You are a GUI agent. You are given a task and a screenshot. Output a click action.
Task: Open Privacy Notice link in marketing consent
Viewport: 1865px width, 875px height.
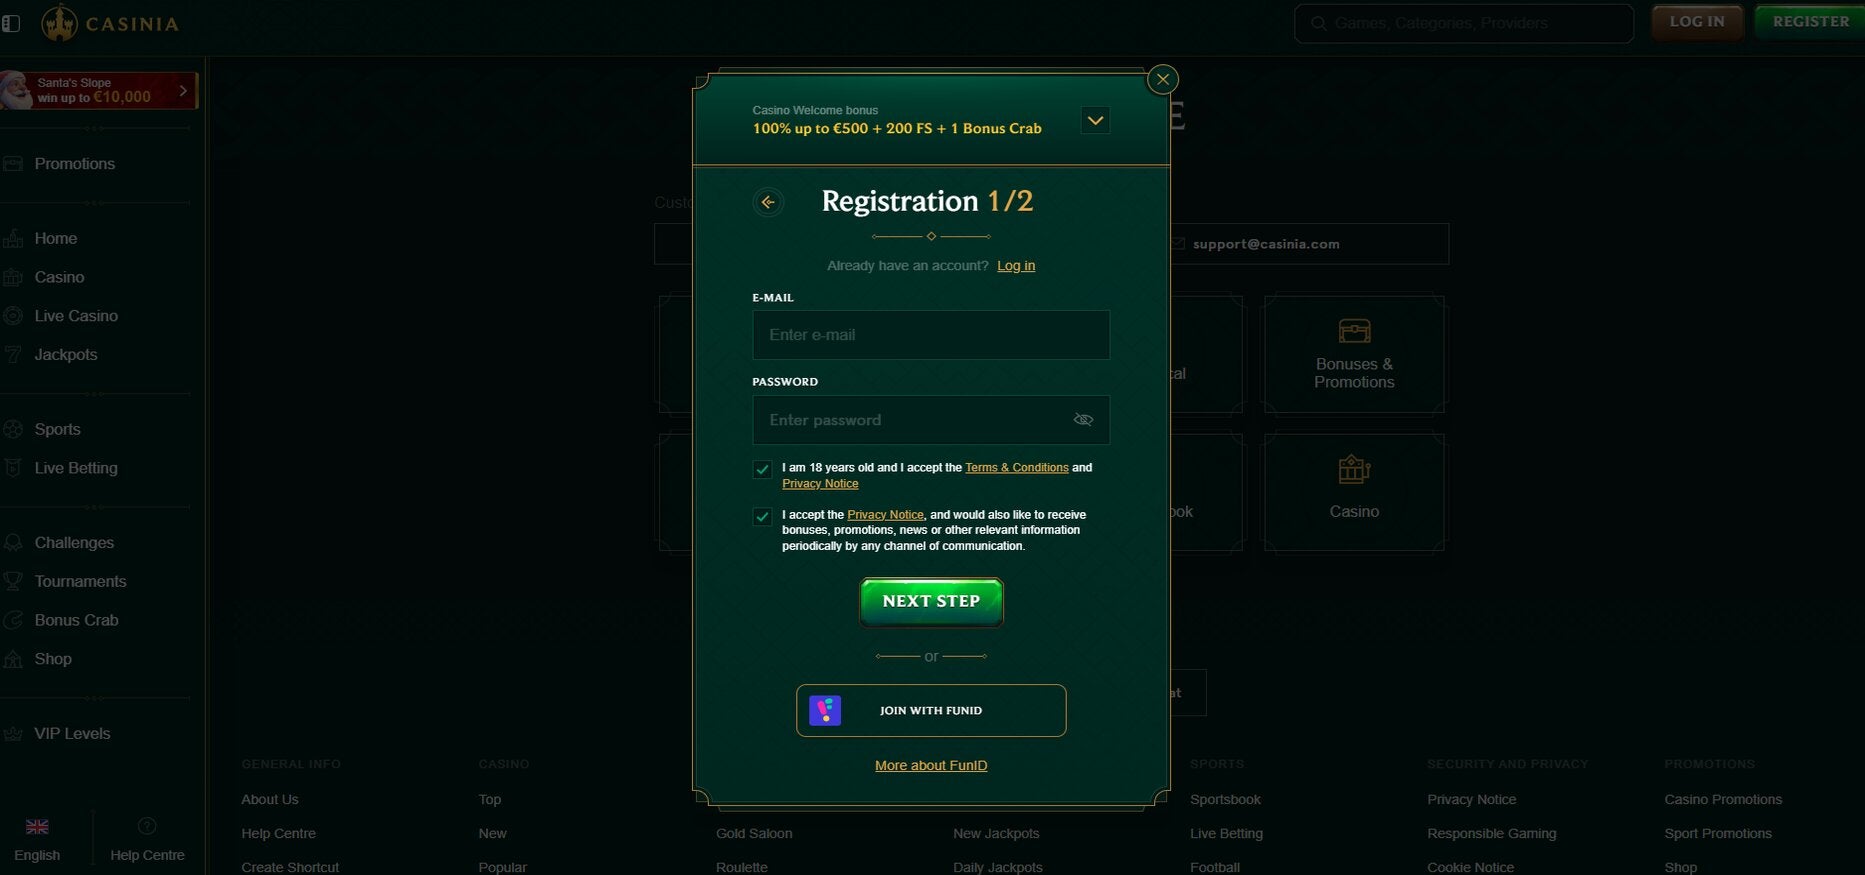[x=885, y=515]
